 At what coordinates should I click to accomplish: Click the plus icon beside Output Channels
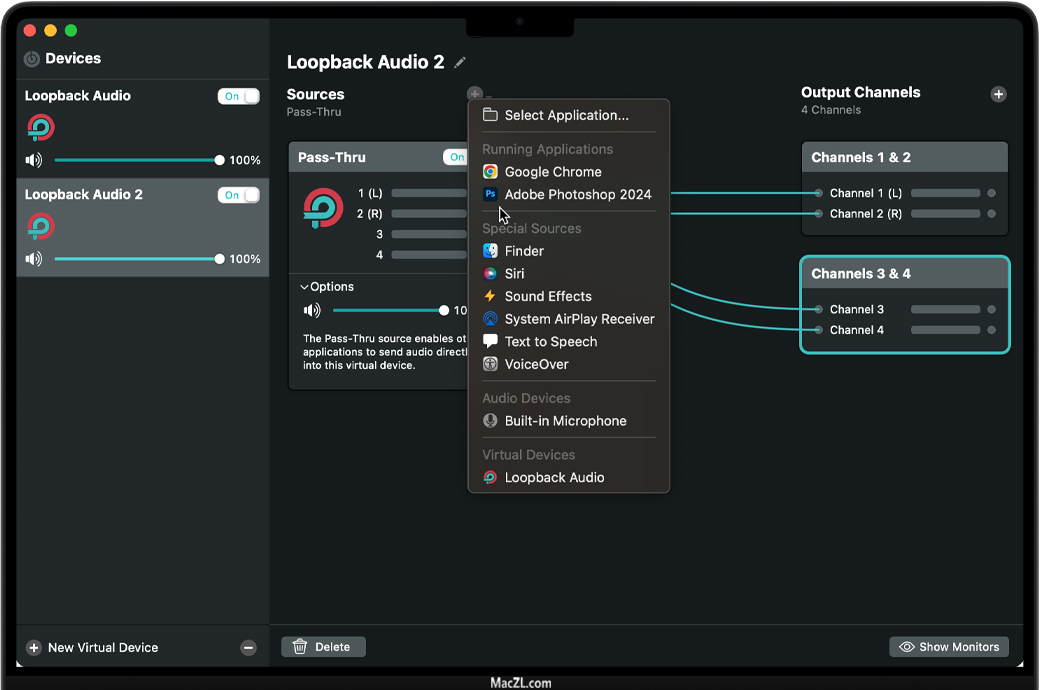(x=998, y=94)
